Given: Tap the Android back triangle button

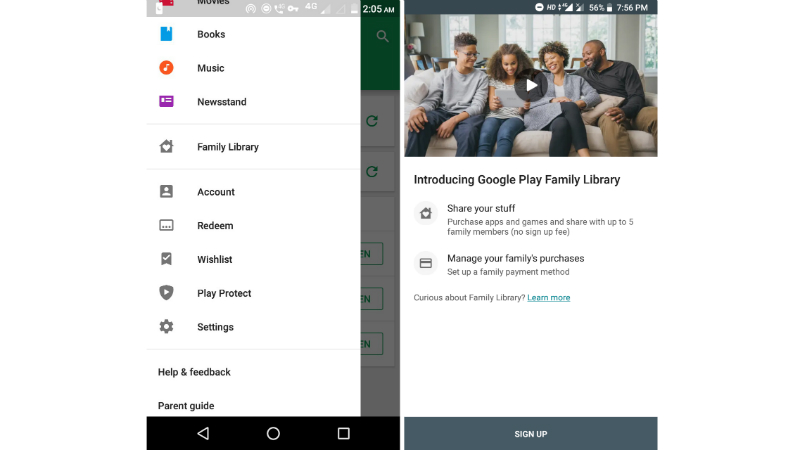Looking at the screenshot, I should point(203,433).
